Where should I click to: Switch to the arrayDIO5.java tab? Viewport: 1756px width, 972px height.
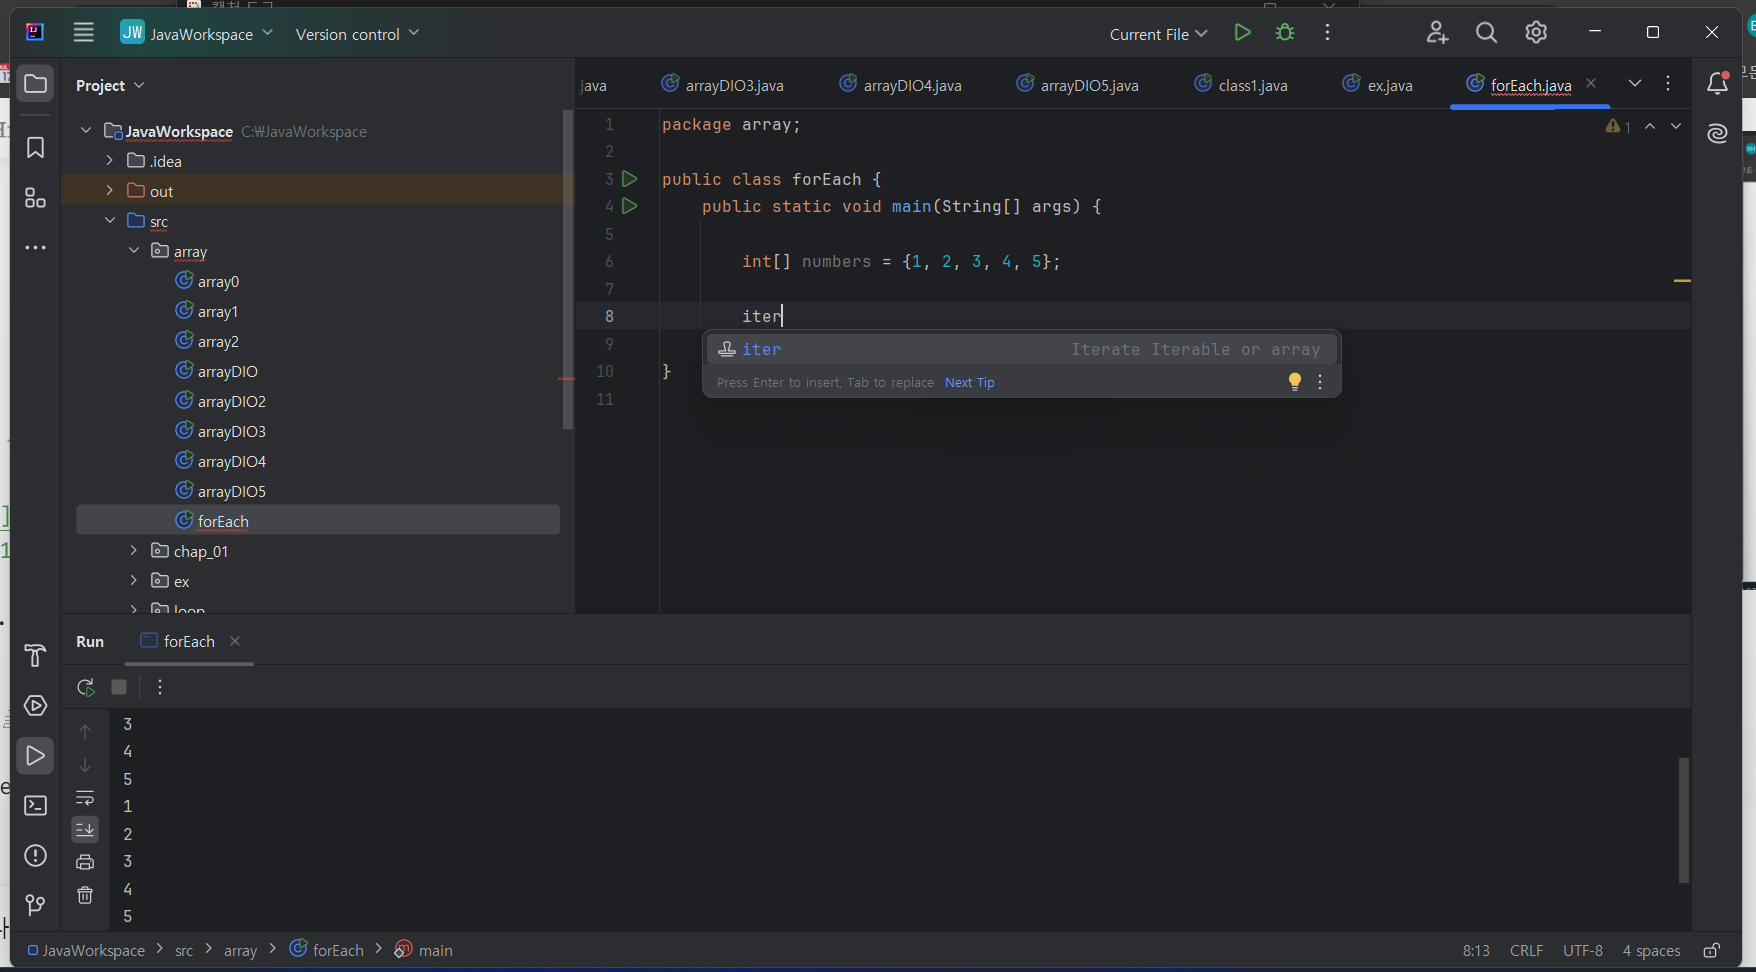coord(1078,85)
